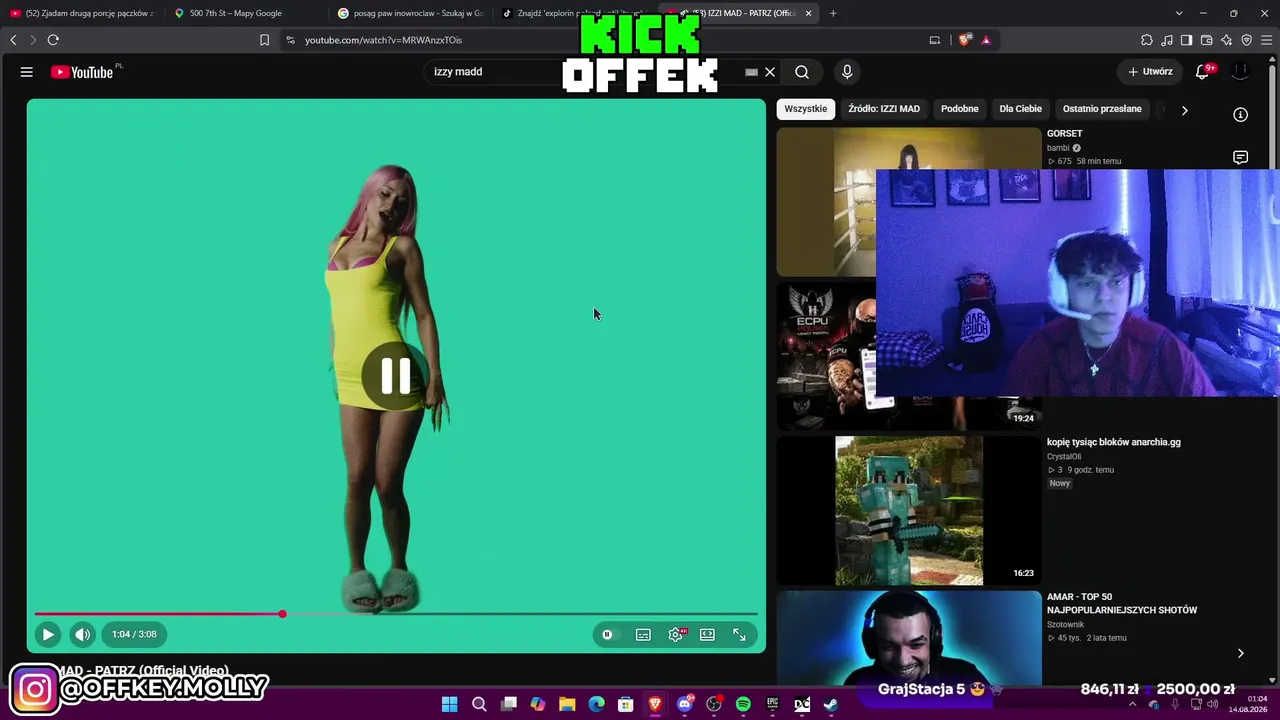Open YouTube notifications bell
This screenshot has width=1280, height=720.
point(1203,72)
